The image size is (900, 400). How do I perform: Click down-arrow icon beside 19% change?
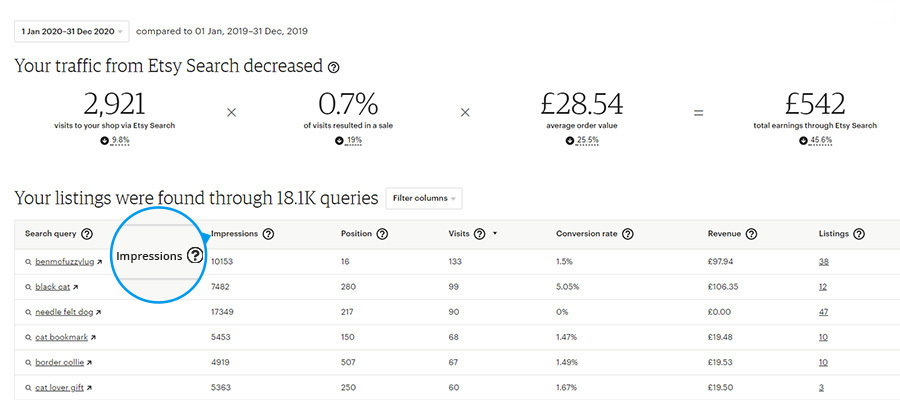pos(339,141)
